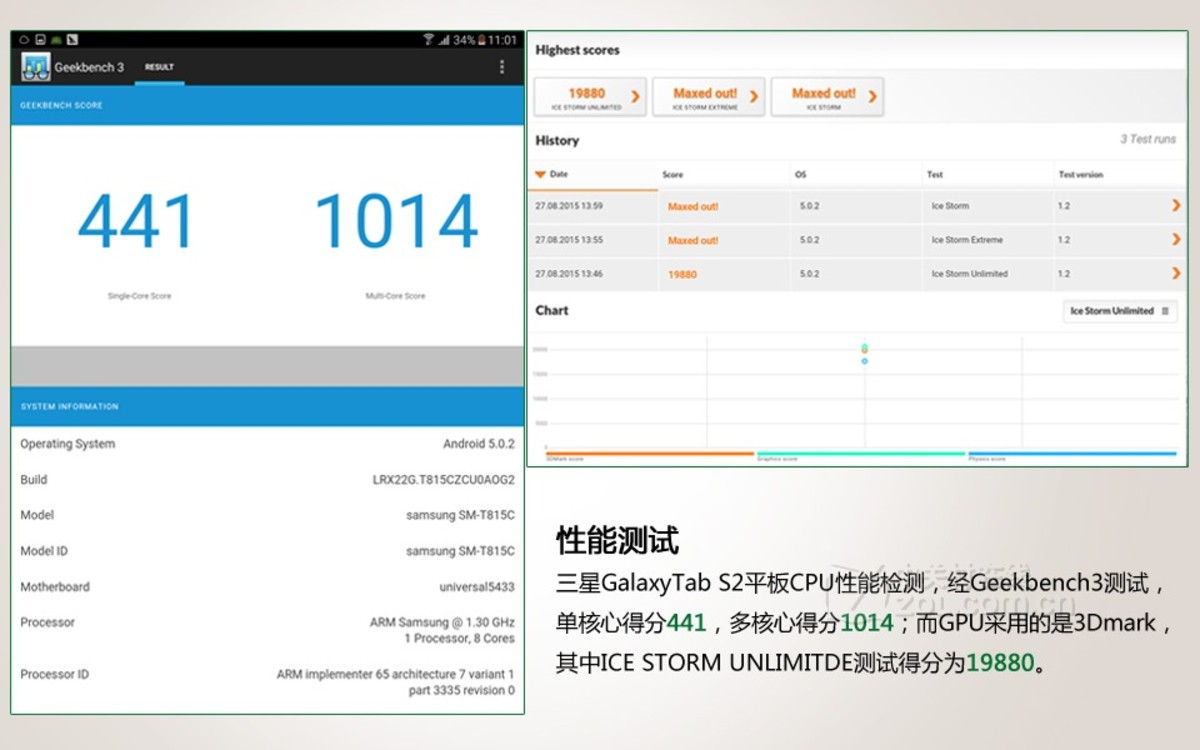Open the Geekbench overflow menu
This screenshot has height=750, width=1200.
point(502,66)
